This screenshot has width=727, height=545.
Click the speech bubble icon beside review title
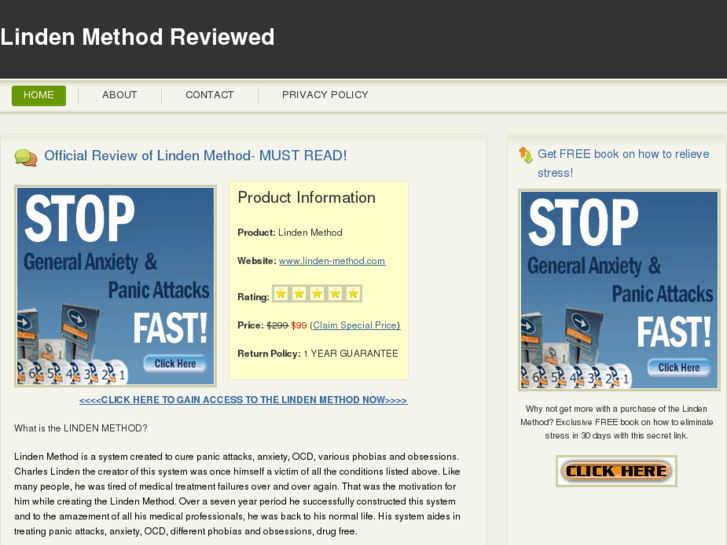pyautogui.click(x=26, y=158)
